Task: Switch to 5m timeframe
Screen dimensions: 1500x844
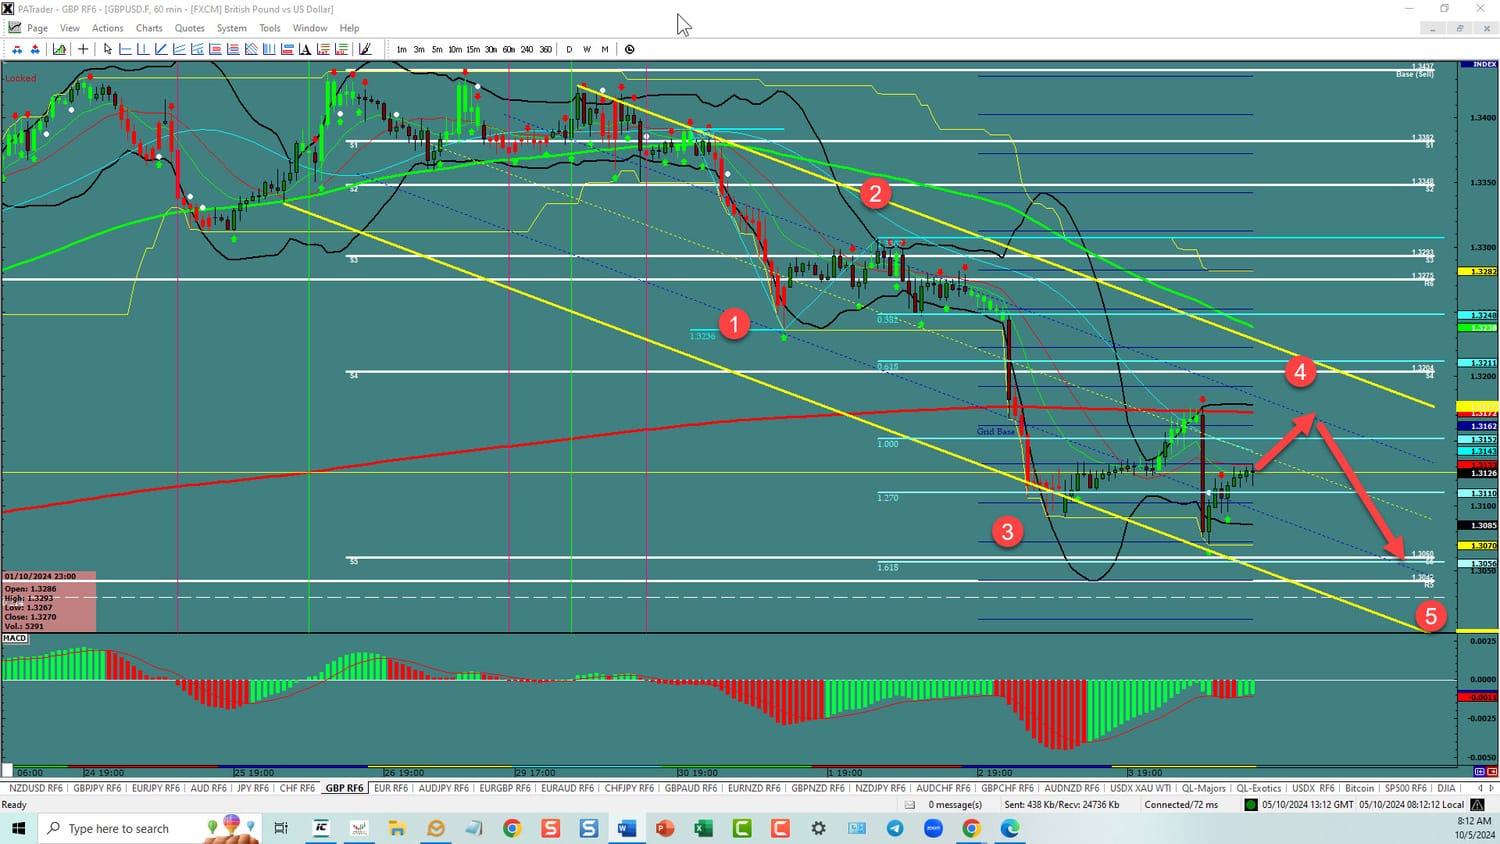Action: click(437, 49)
